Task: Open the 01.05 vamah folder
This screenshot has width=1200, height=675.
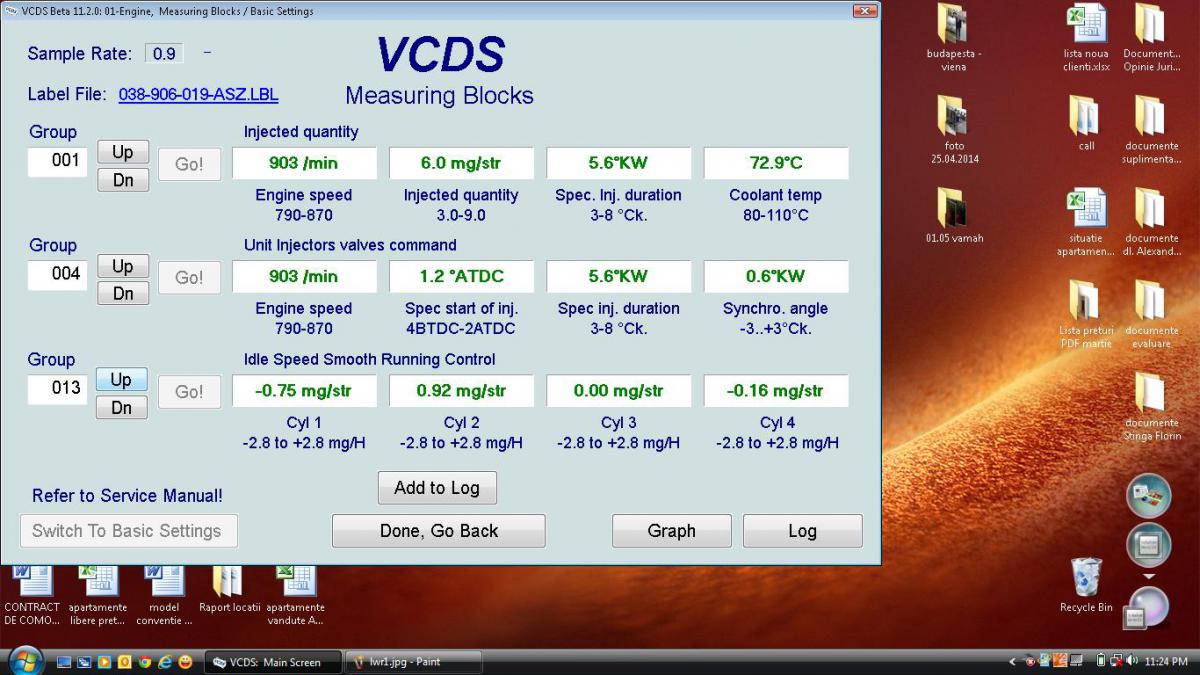Action: (953, 216)
